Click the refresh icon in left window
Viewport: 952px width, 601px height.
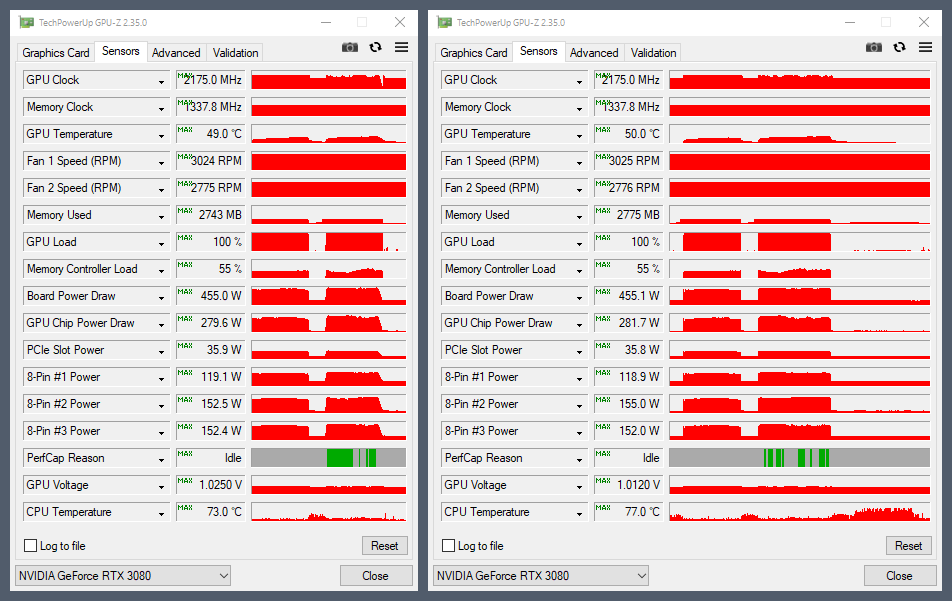[375, 47]
